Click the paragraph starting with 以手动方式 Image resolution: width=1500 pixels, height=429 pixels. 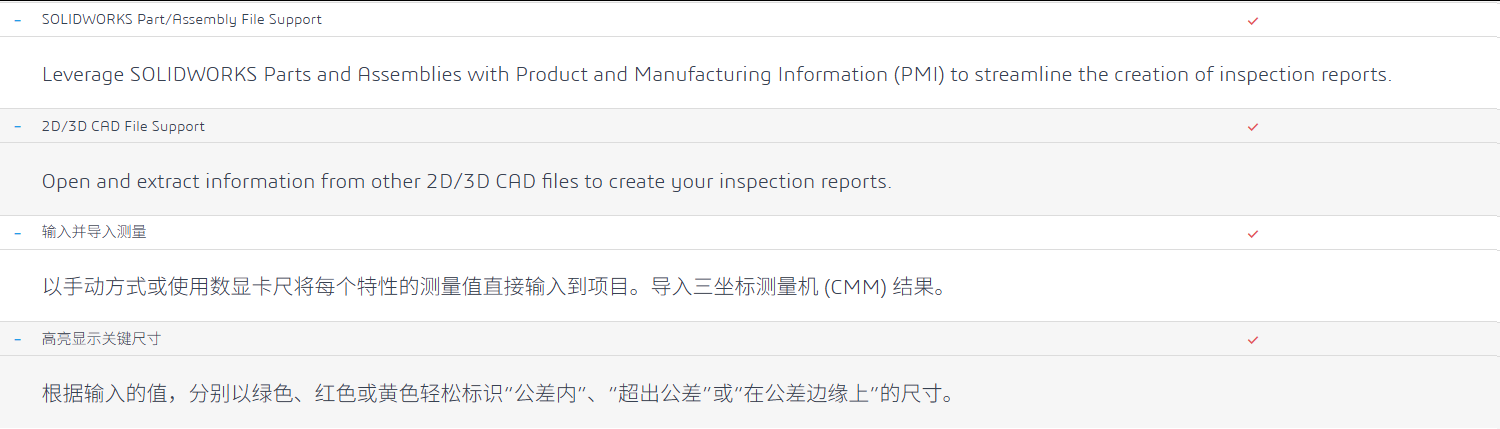(x=493, y=288)
